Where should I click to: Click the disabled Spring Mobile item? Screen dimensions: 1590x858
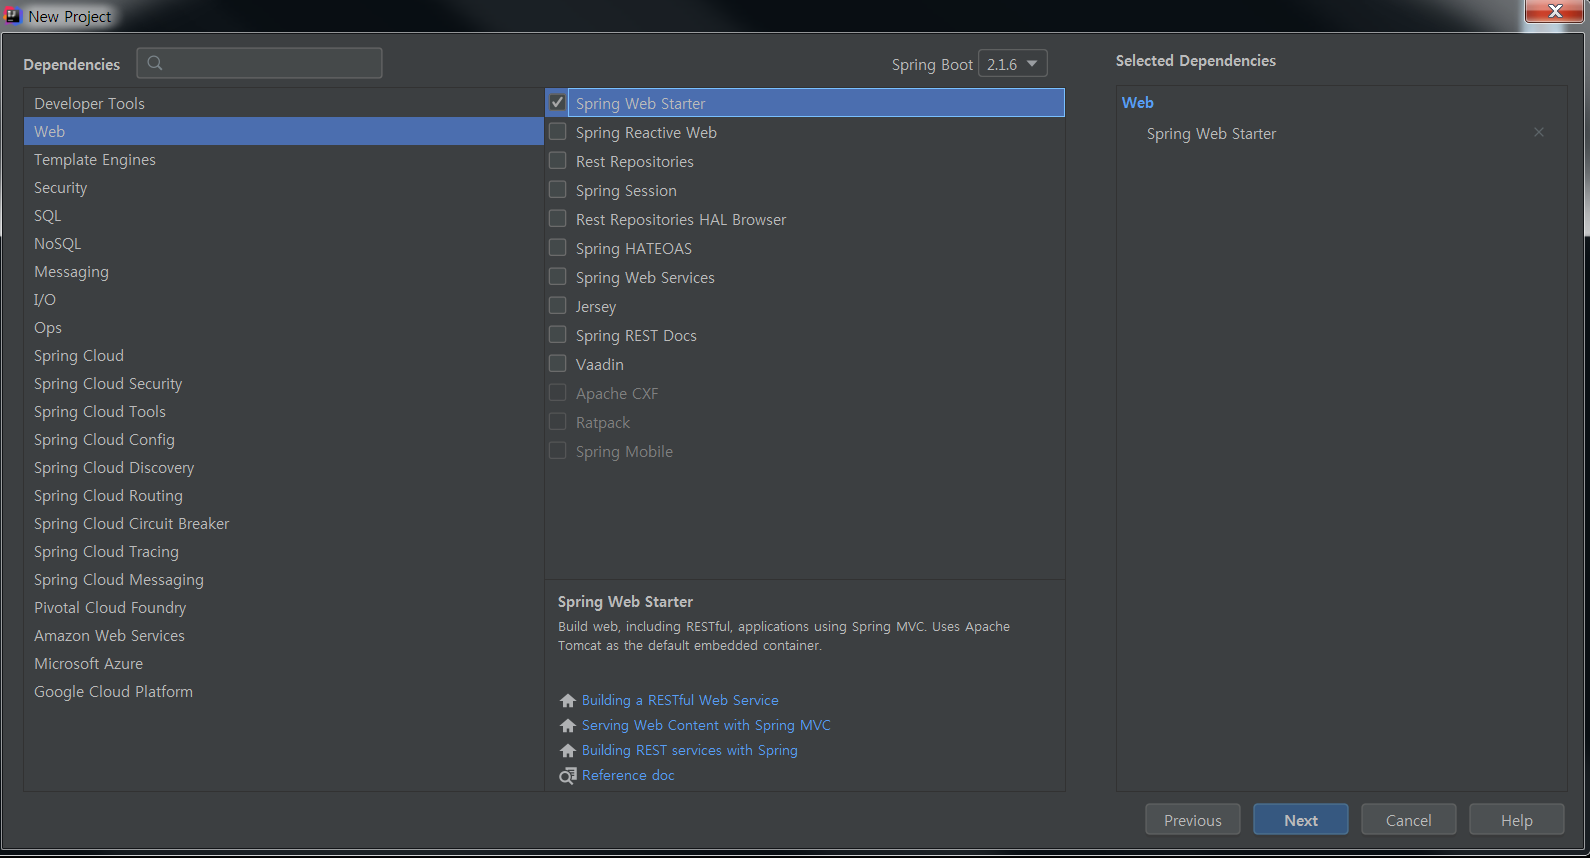tap(624, 451)
